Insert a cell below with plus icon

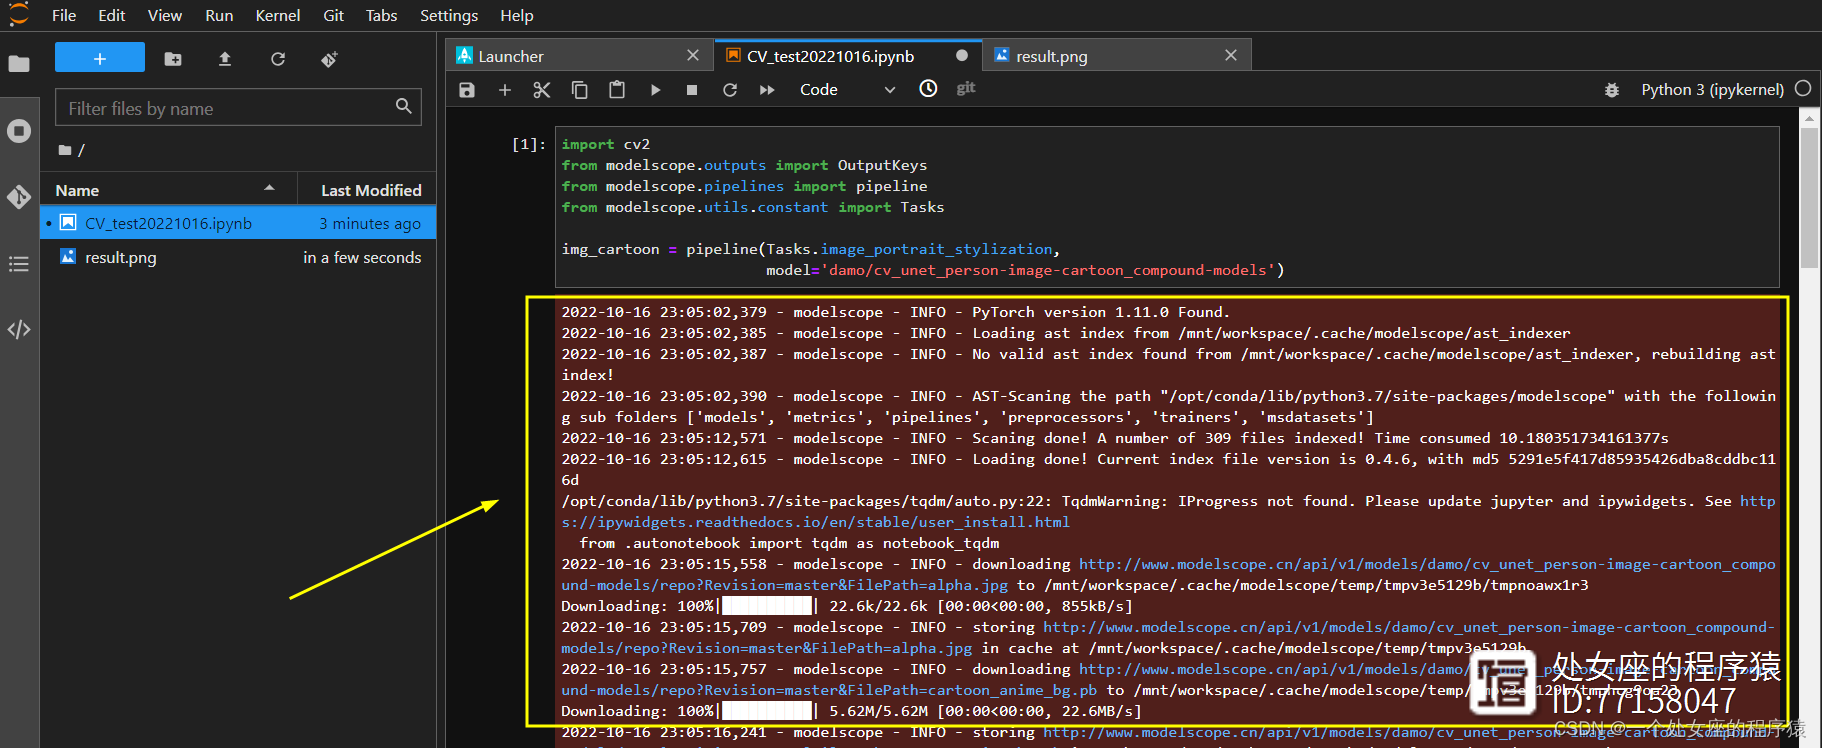[505, 90]
